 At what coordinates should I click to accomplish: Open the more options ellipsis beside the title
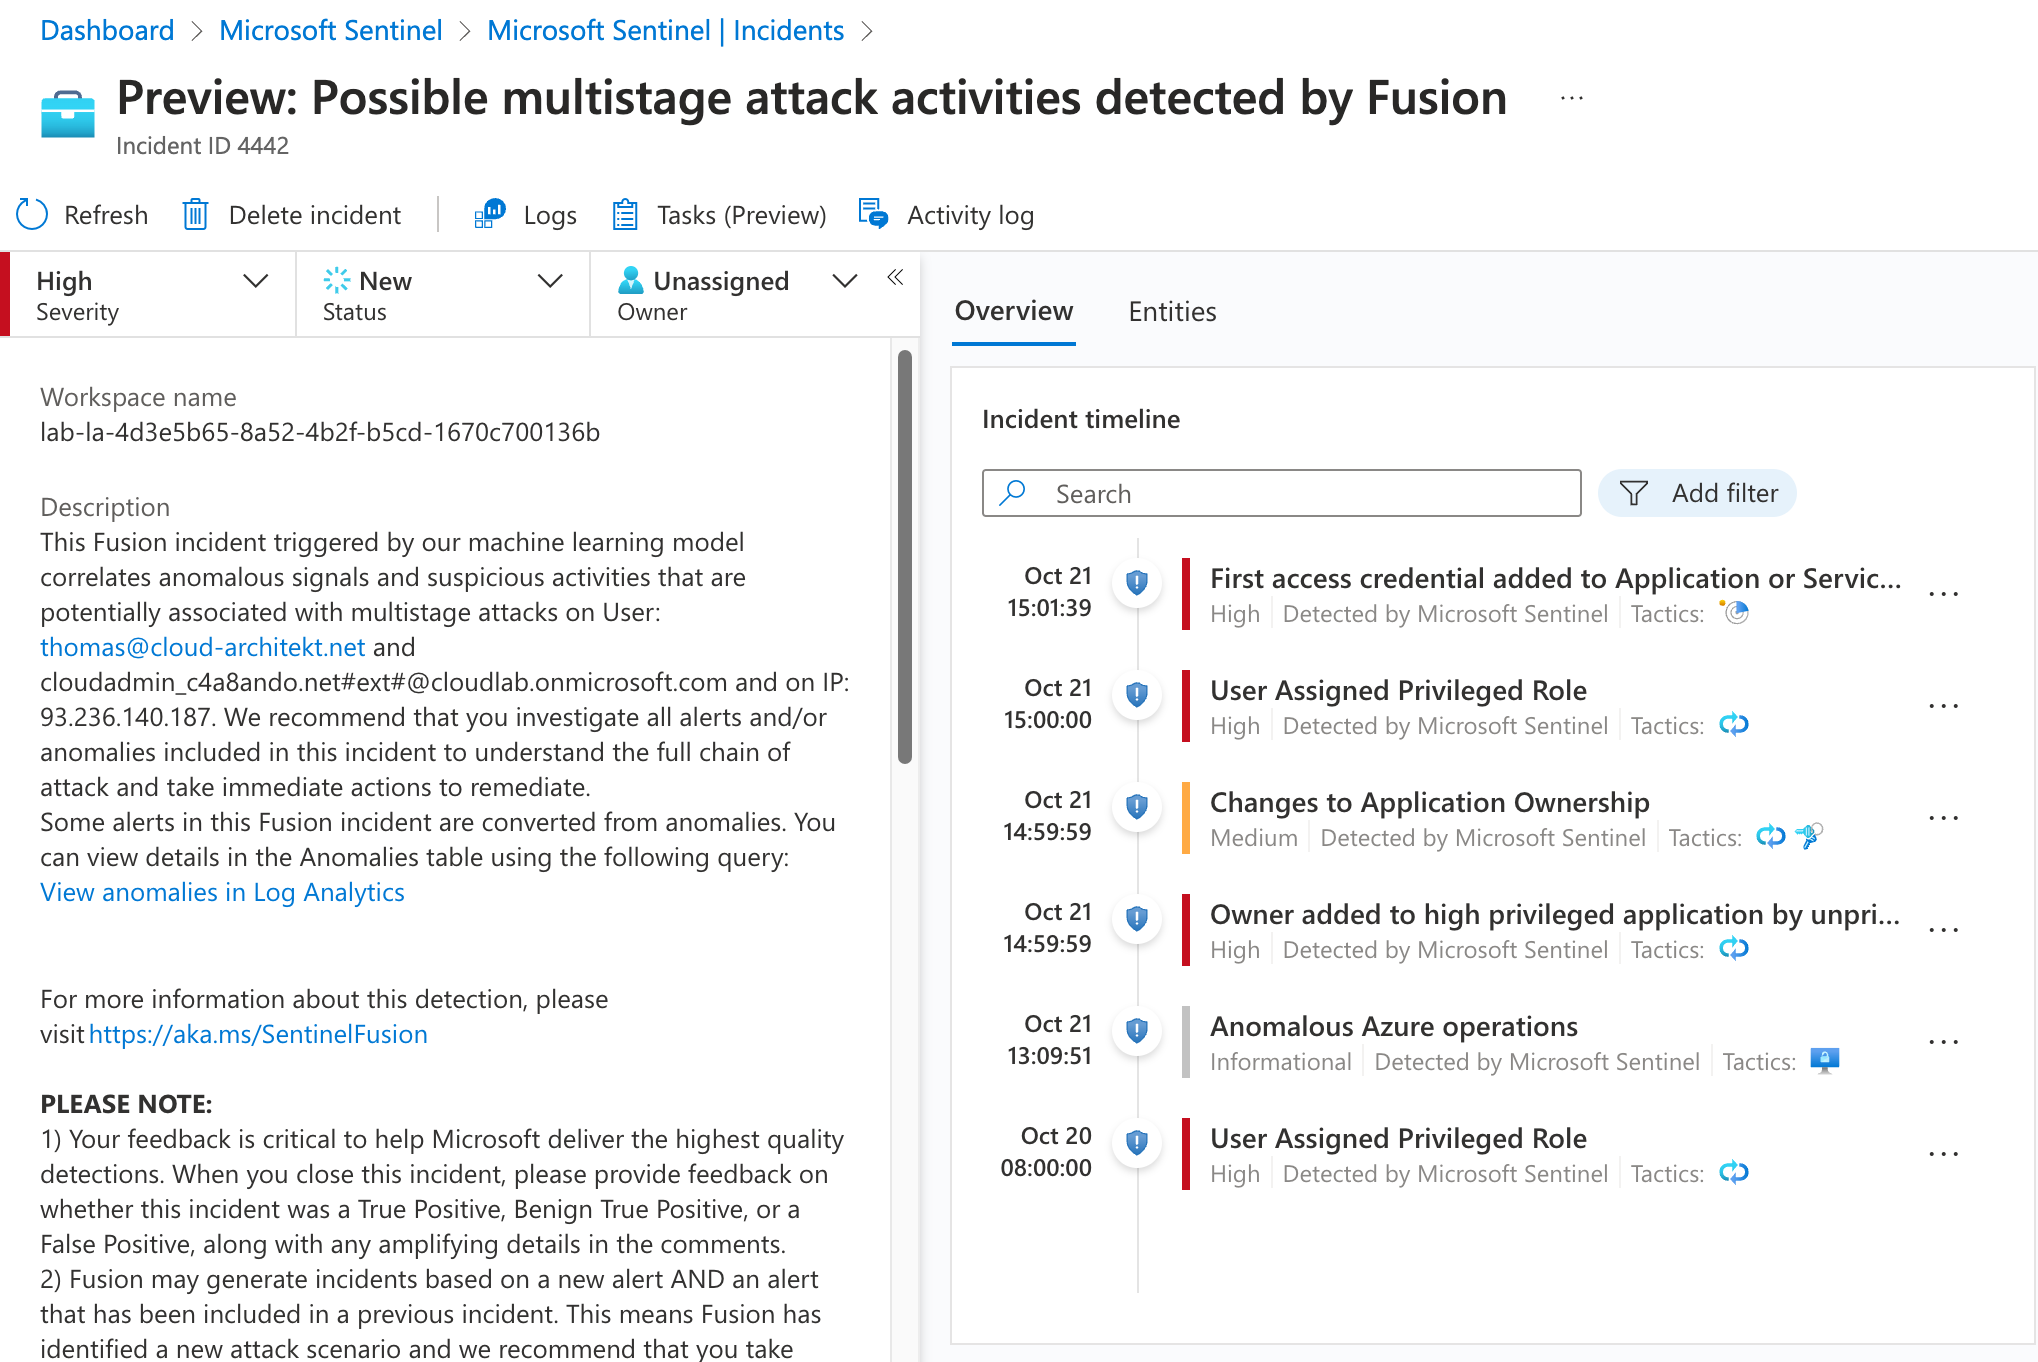1572,98
